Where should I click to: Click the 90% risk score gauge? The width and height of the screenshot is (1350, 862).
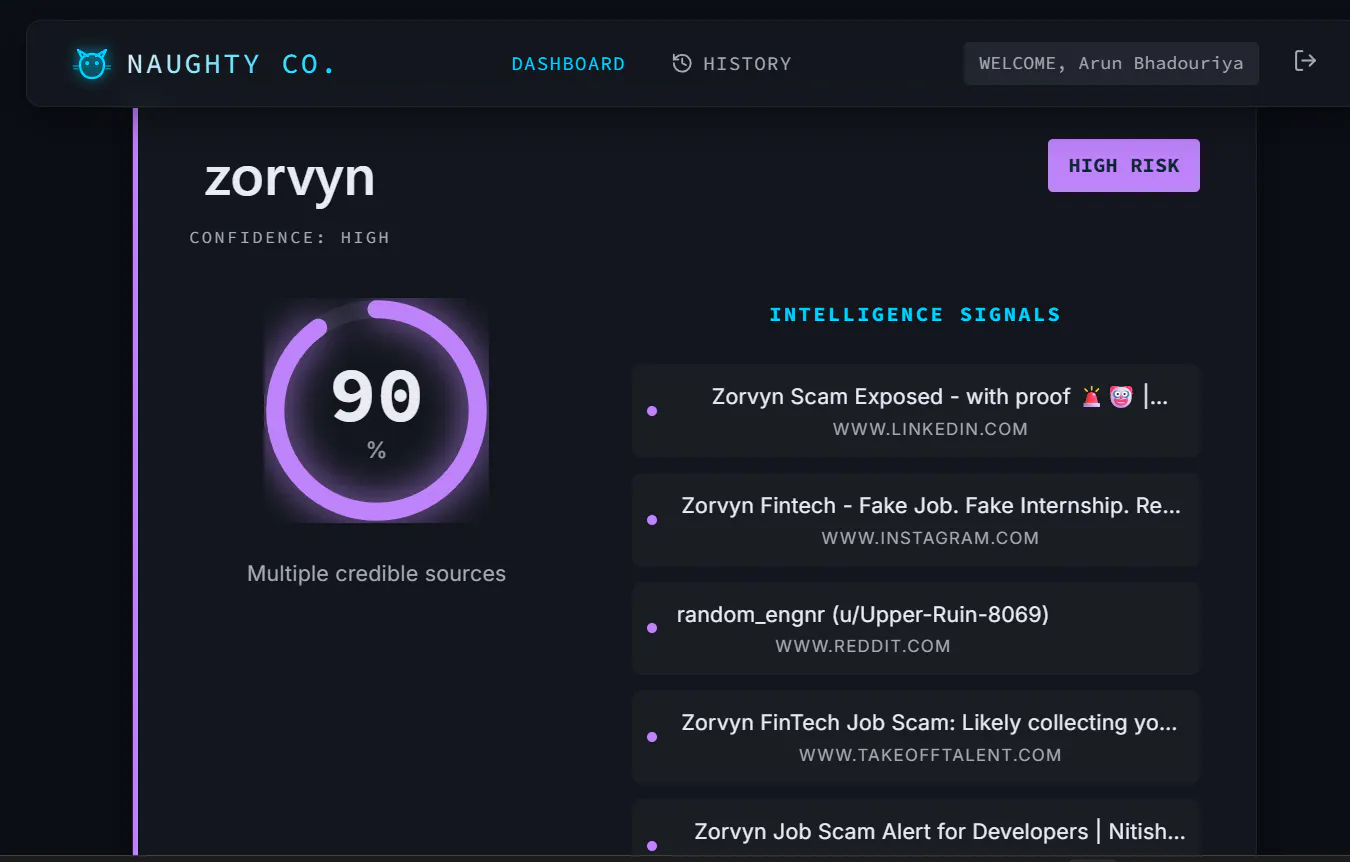point(376,410)
